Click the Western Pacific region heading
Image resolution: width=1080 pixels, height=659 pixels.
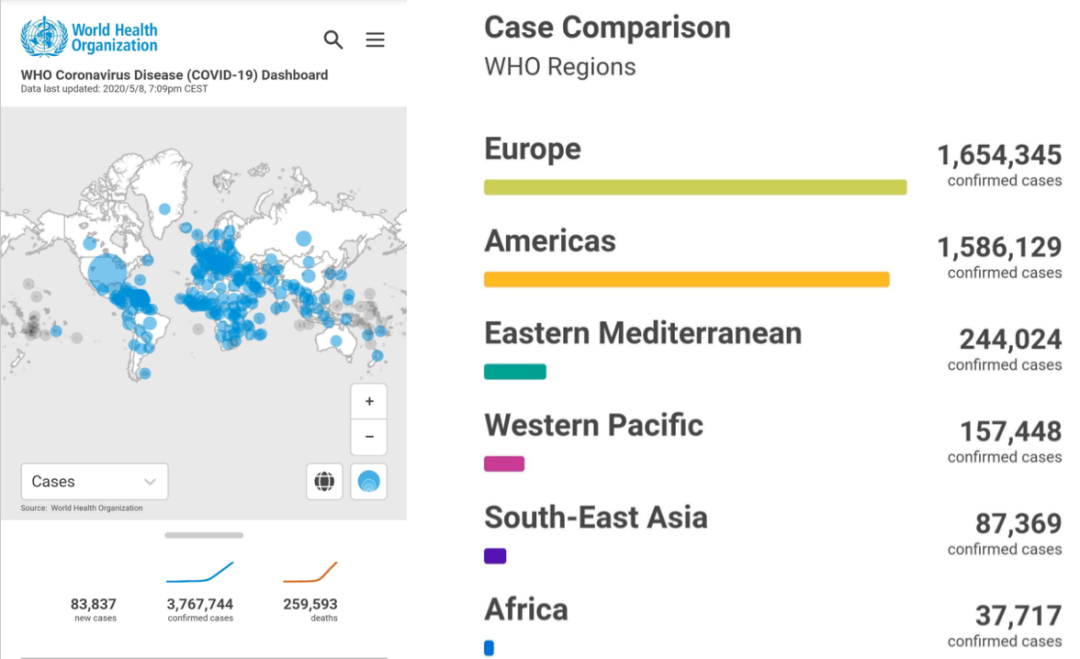coord(594,425)
